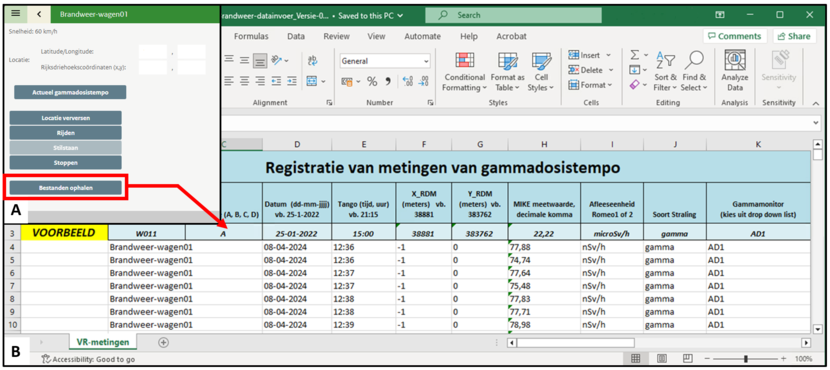The height and width of the screenshot is (370, 830).
Task: Open Alignment settings dialog launcher
Action: coord(329,103)
